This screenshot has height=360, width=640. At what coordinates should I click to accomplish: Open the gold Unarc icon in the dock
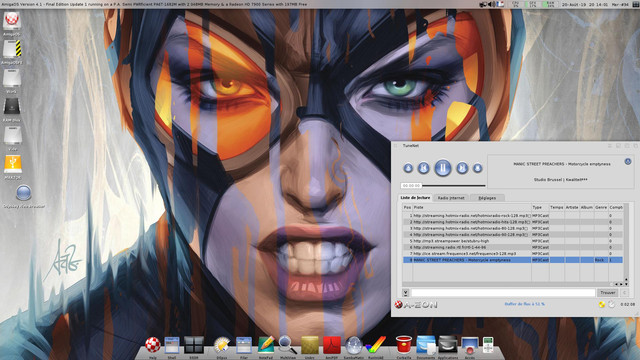pyautogui.click(x=310, y=345)
